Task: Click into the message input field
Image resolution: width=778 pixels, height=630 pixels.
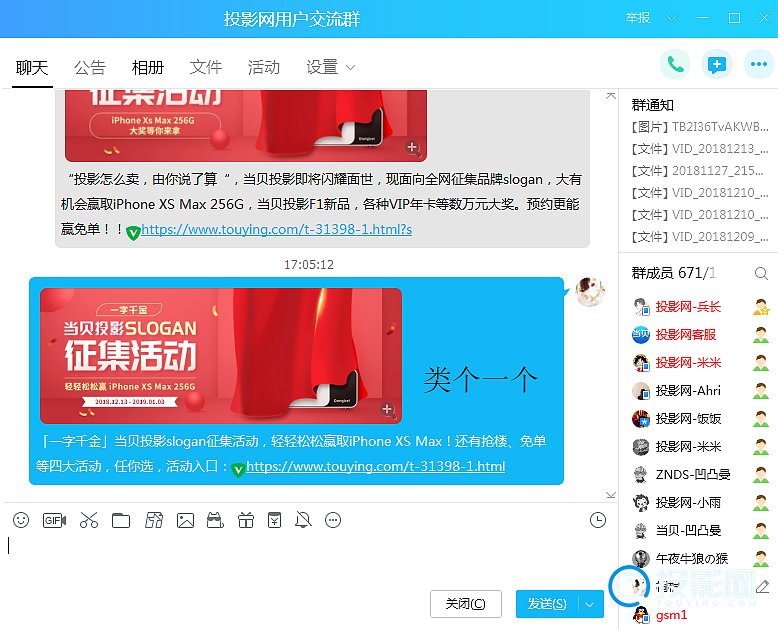Action: [x=308, y=558]
